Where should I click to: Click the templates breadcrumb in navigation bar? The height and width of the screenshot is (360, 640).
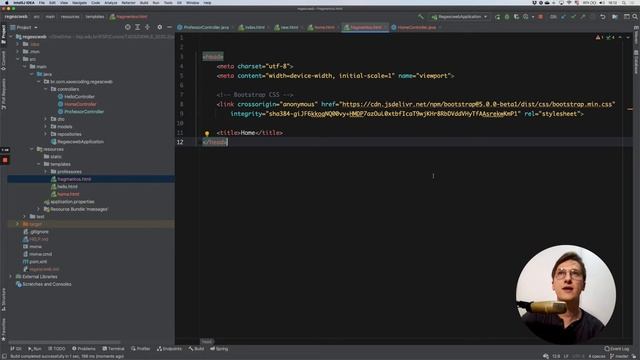click(95, 17)
